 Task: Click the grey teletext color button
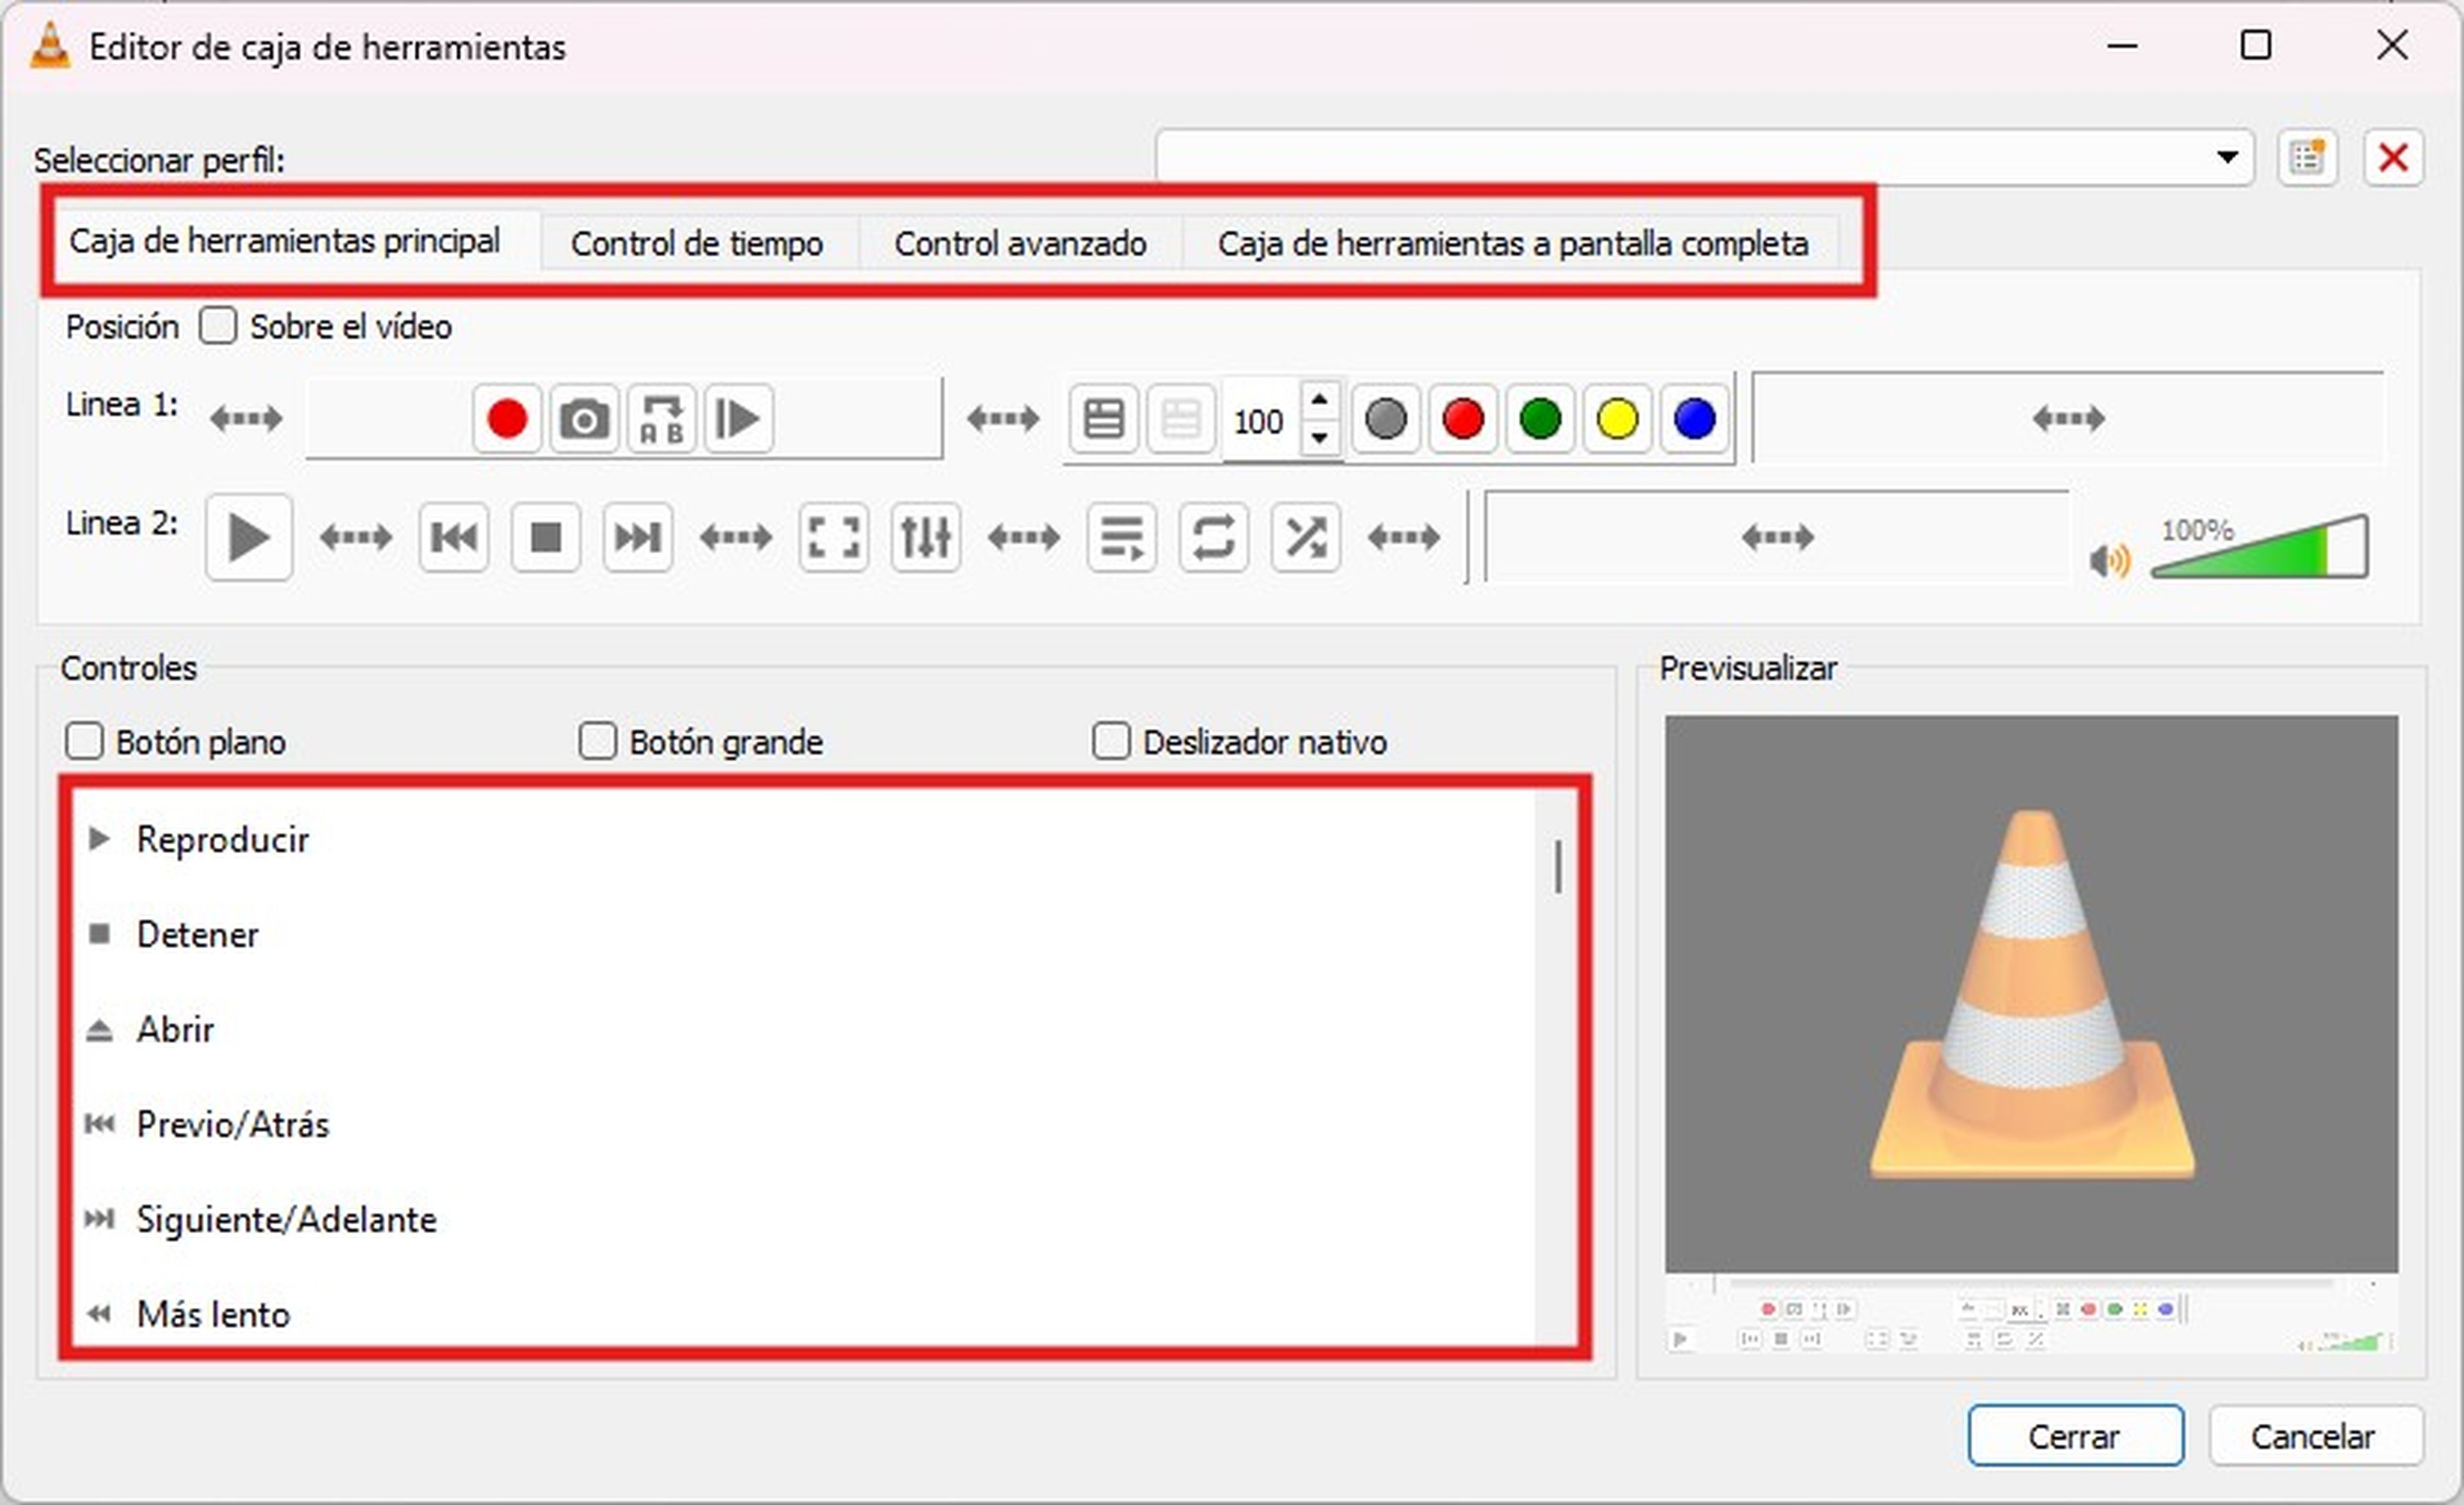pyautogui.click(x=1386, y=419)
